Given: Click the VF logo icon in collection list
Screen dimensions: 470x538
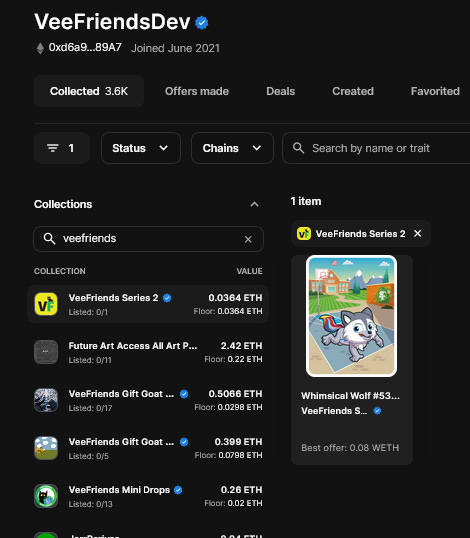Looking at the screenshot, I should (x=46, y=304).
